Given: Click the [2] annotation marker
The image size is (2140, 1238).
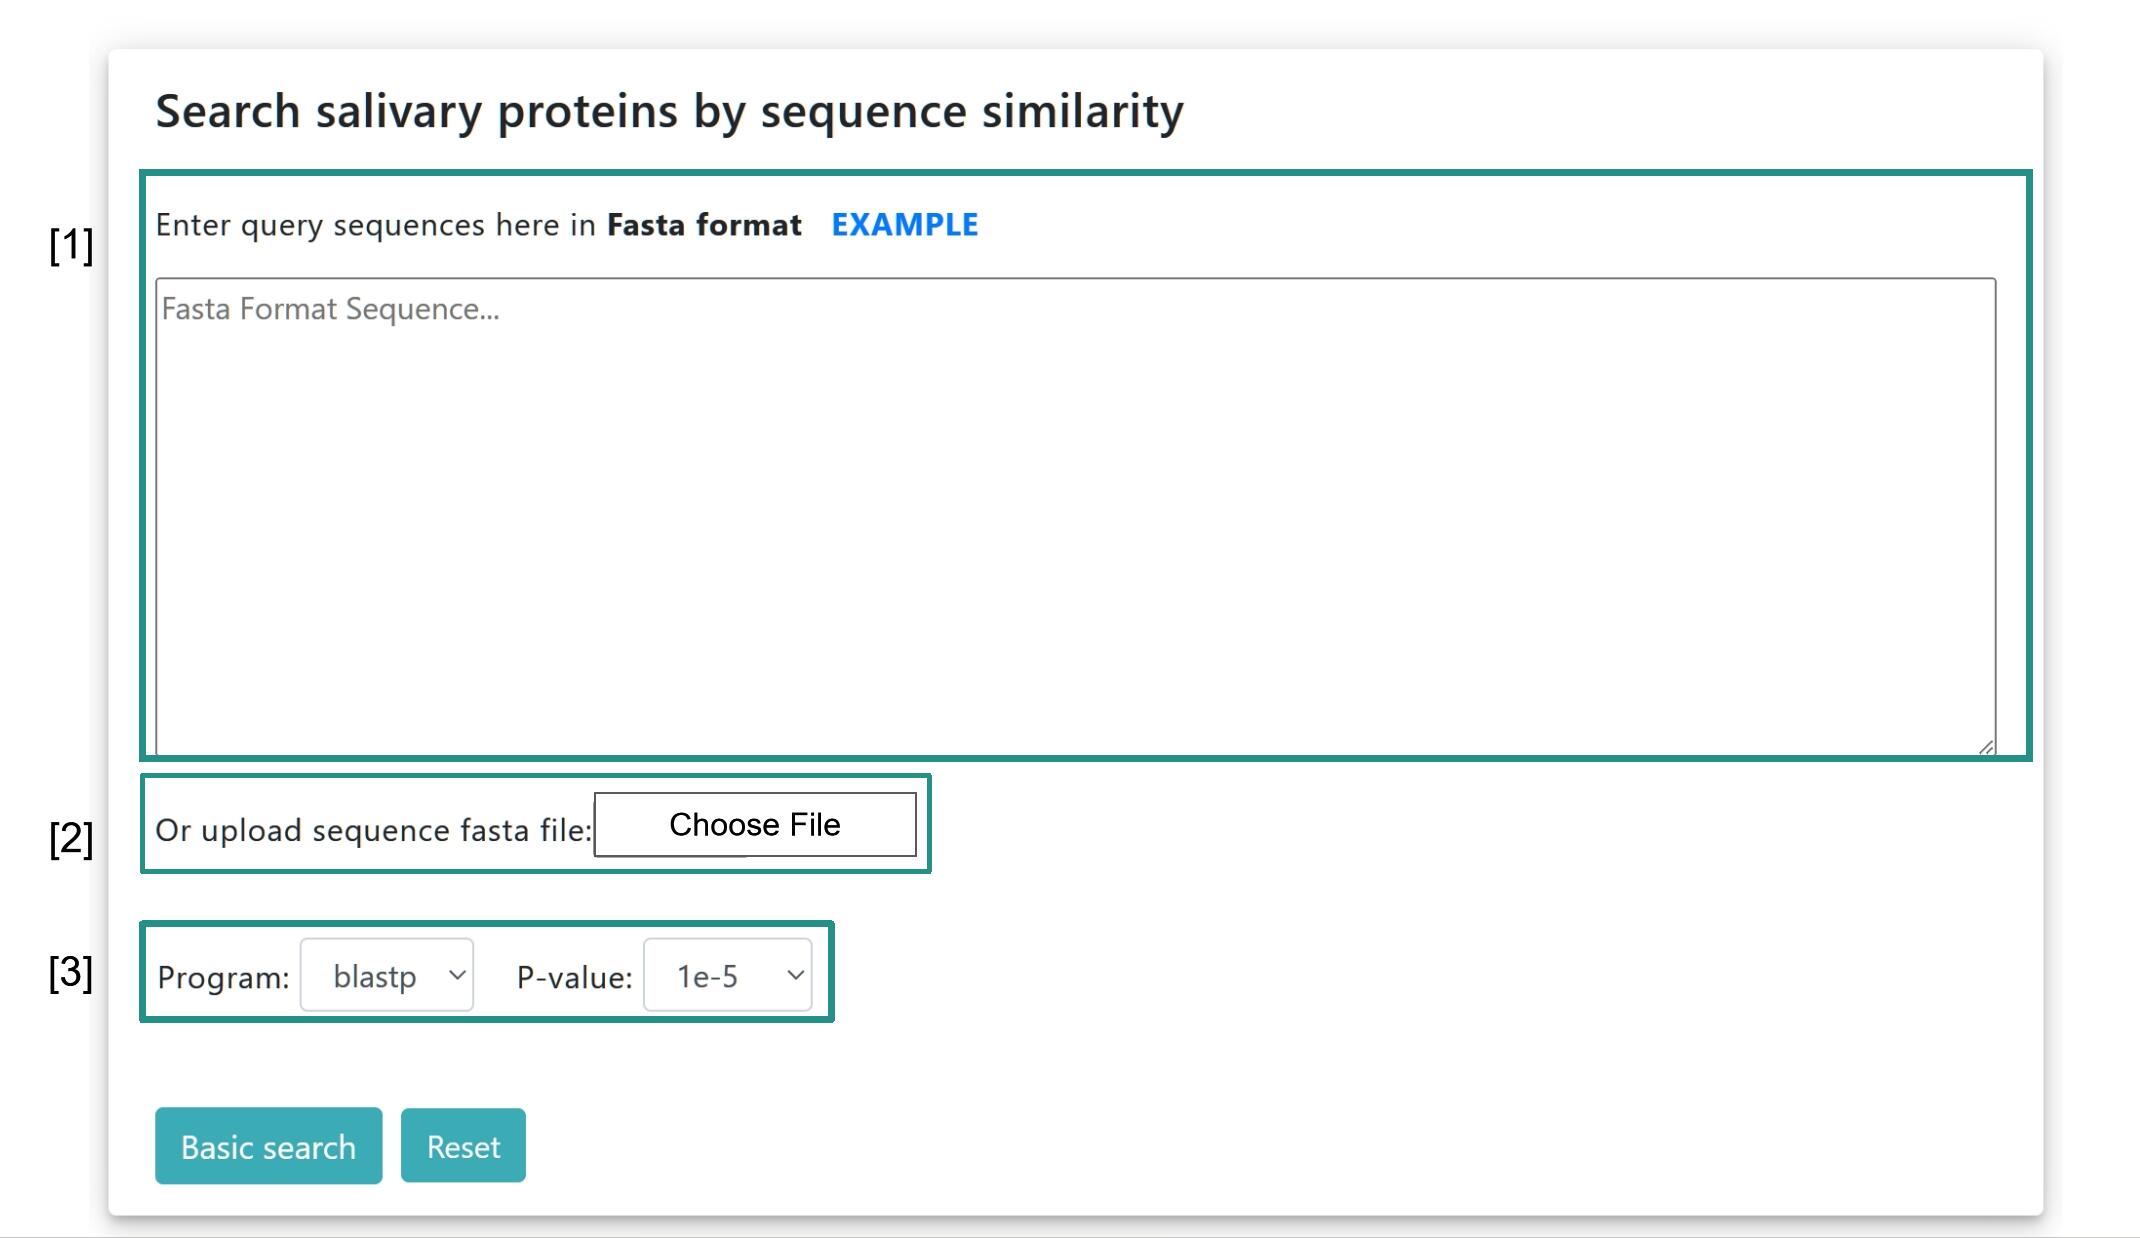Looking at the screenshot, I should click(x=71, y=838).
